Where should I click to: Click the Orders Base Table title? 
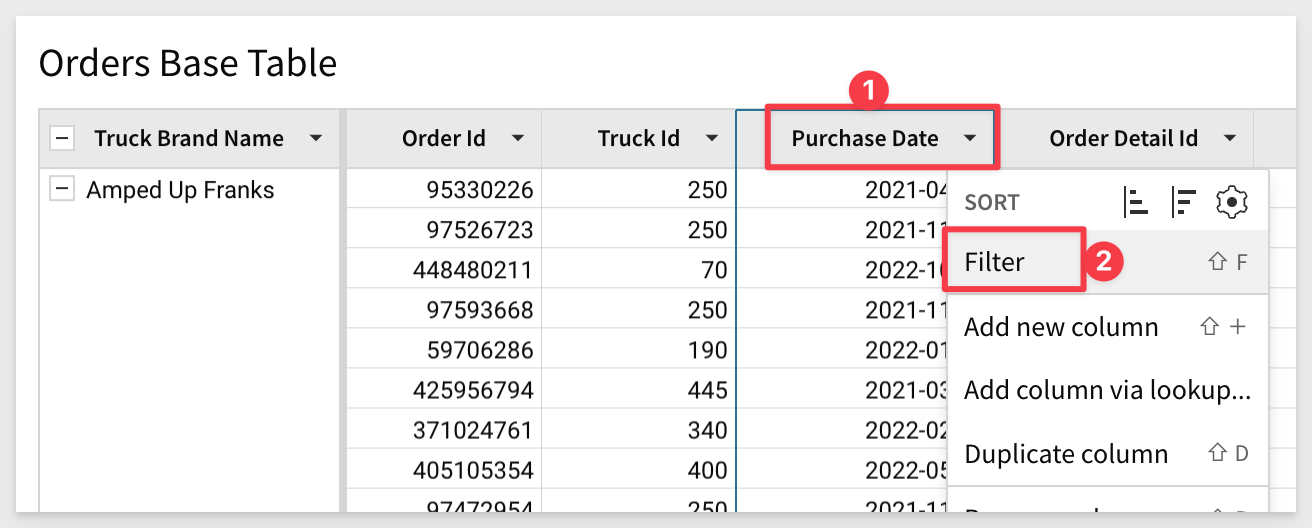(188, 64)
